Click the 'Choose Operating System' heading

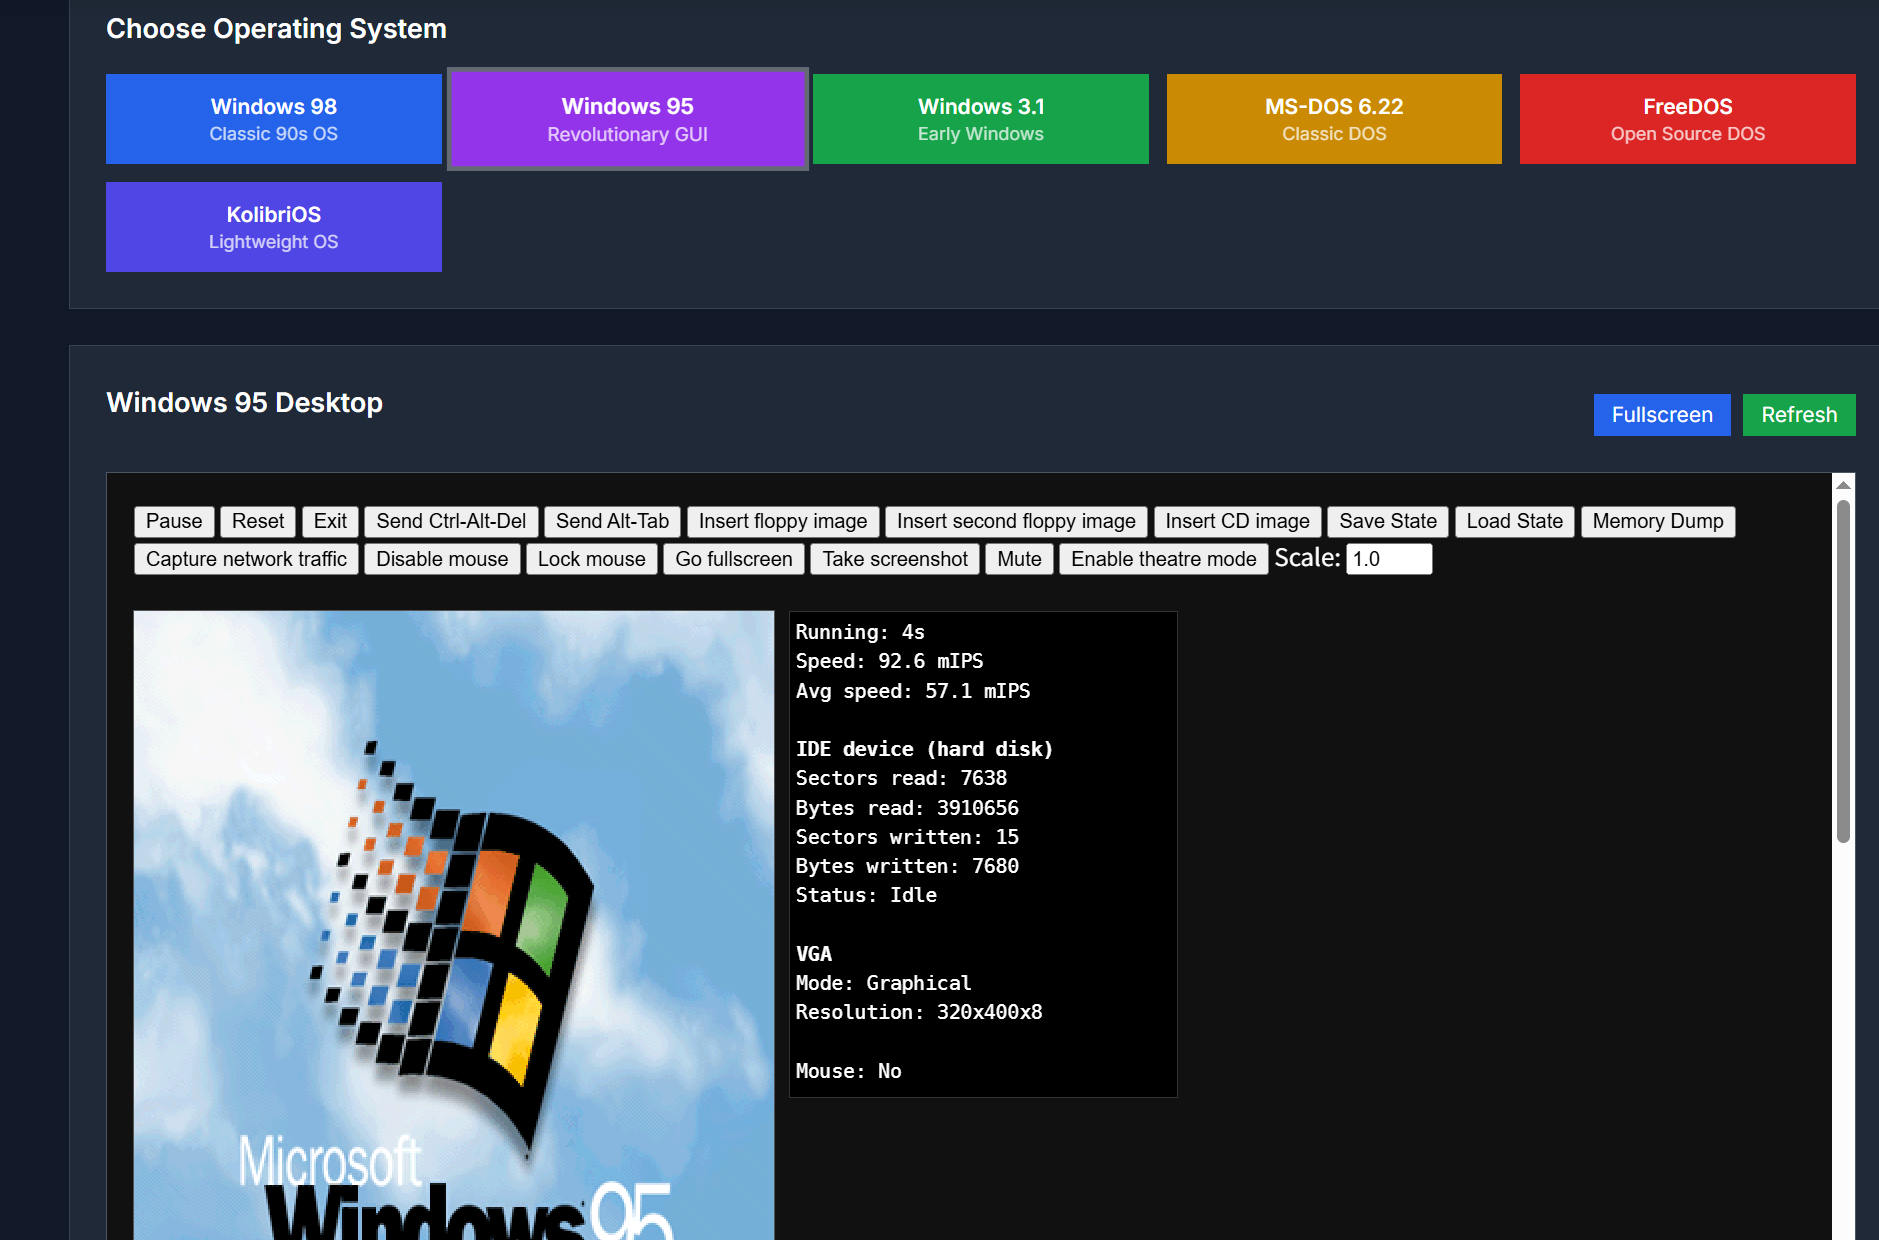point(276,29)
